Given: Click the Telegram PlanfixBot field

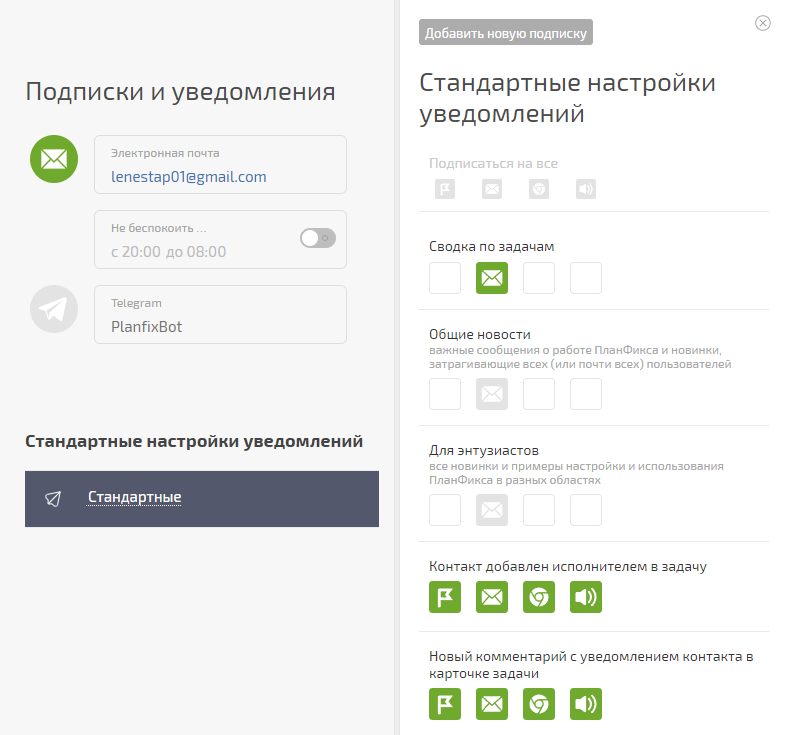Looking at the screenshot, I should pyautogui.click(x=220, y=314).
